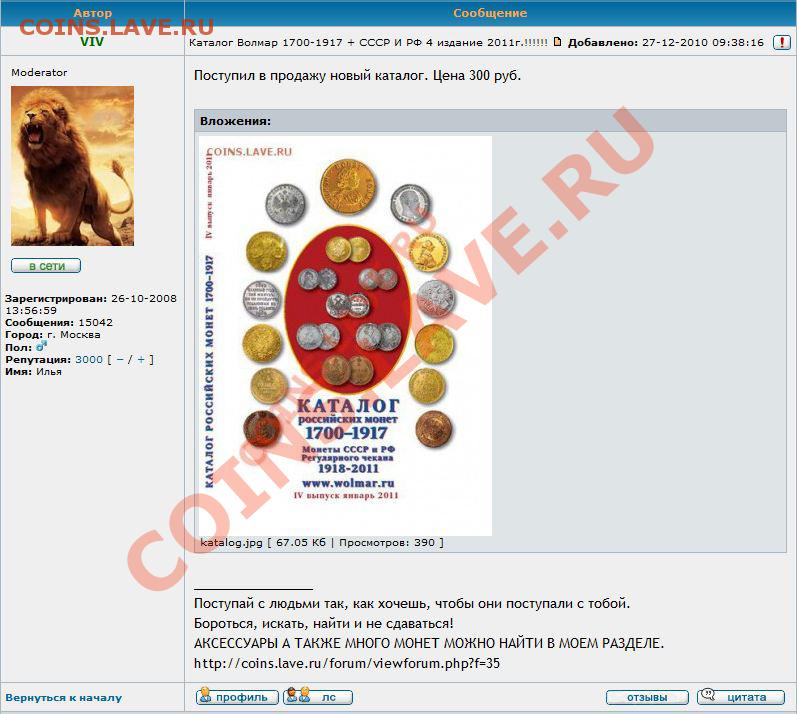The height and width of the screenshot is (714, 797).
Task: Click the red exclamation report icon
Action: [x=781, y=43]
